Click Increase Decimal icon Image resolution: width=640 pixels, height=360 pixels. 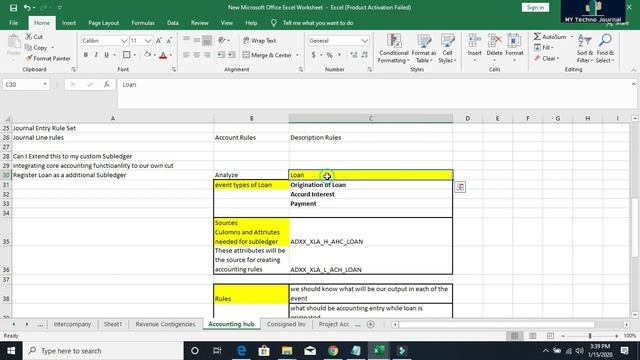click(x=353, y=55)
